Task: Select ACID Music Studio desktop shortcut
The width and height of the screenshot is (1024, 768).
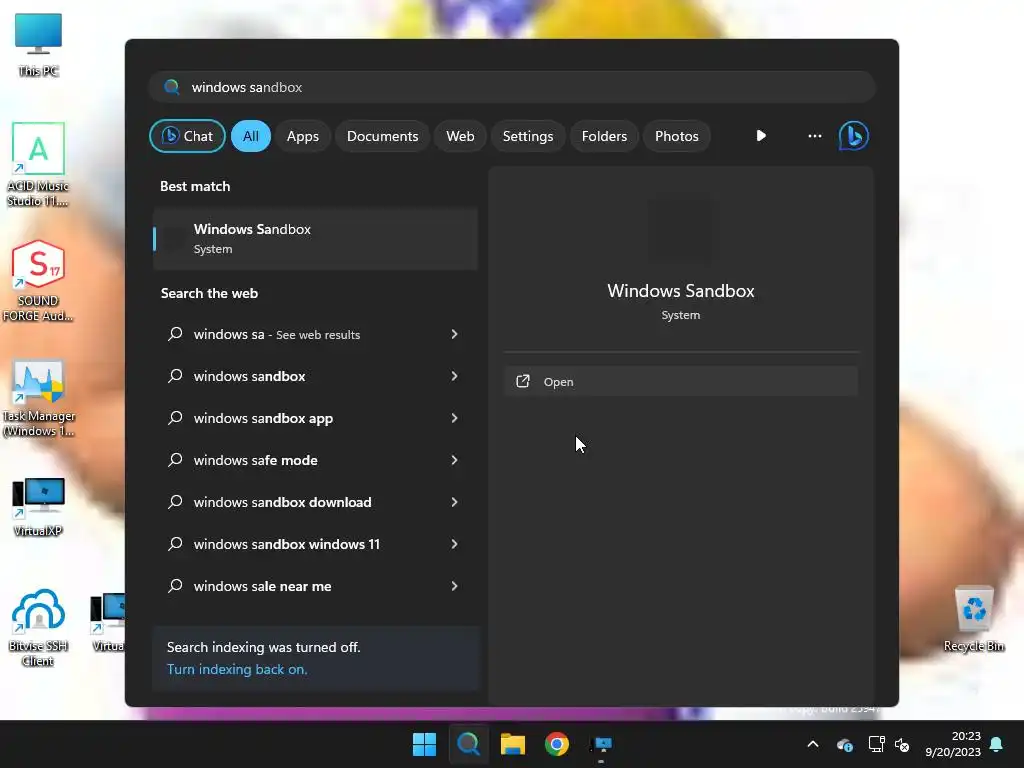Action: (x=38, y=165)
